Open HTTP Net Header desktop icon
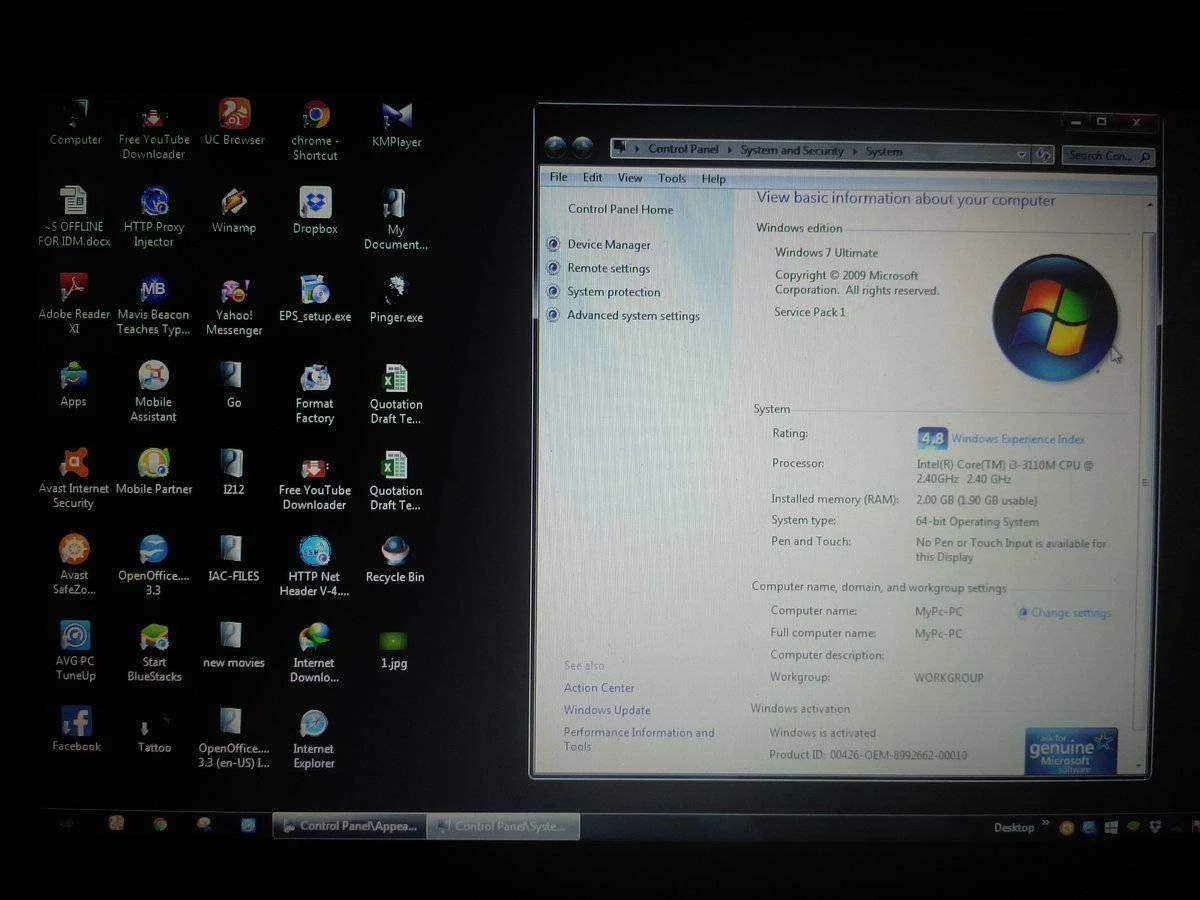Screen dimensions: 1200x900 (x=314, y=566)
